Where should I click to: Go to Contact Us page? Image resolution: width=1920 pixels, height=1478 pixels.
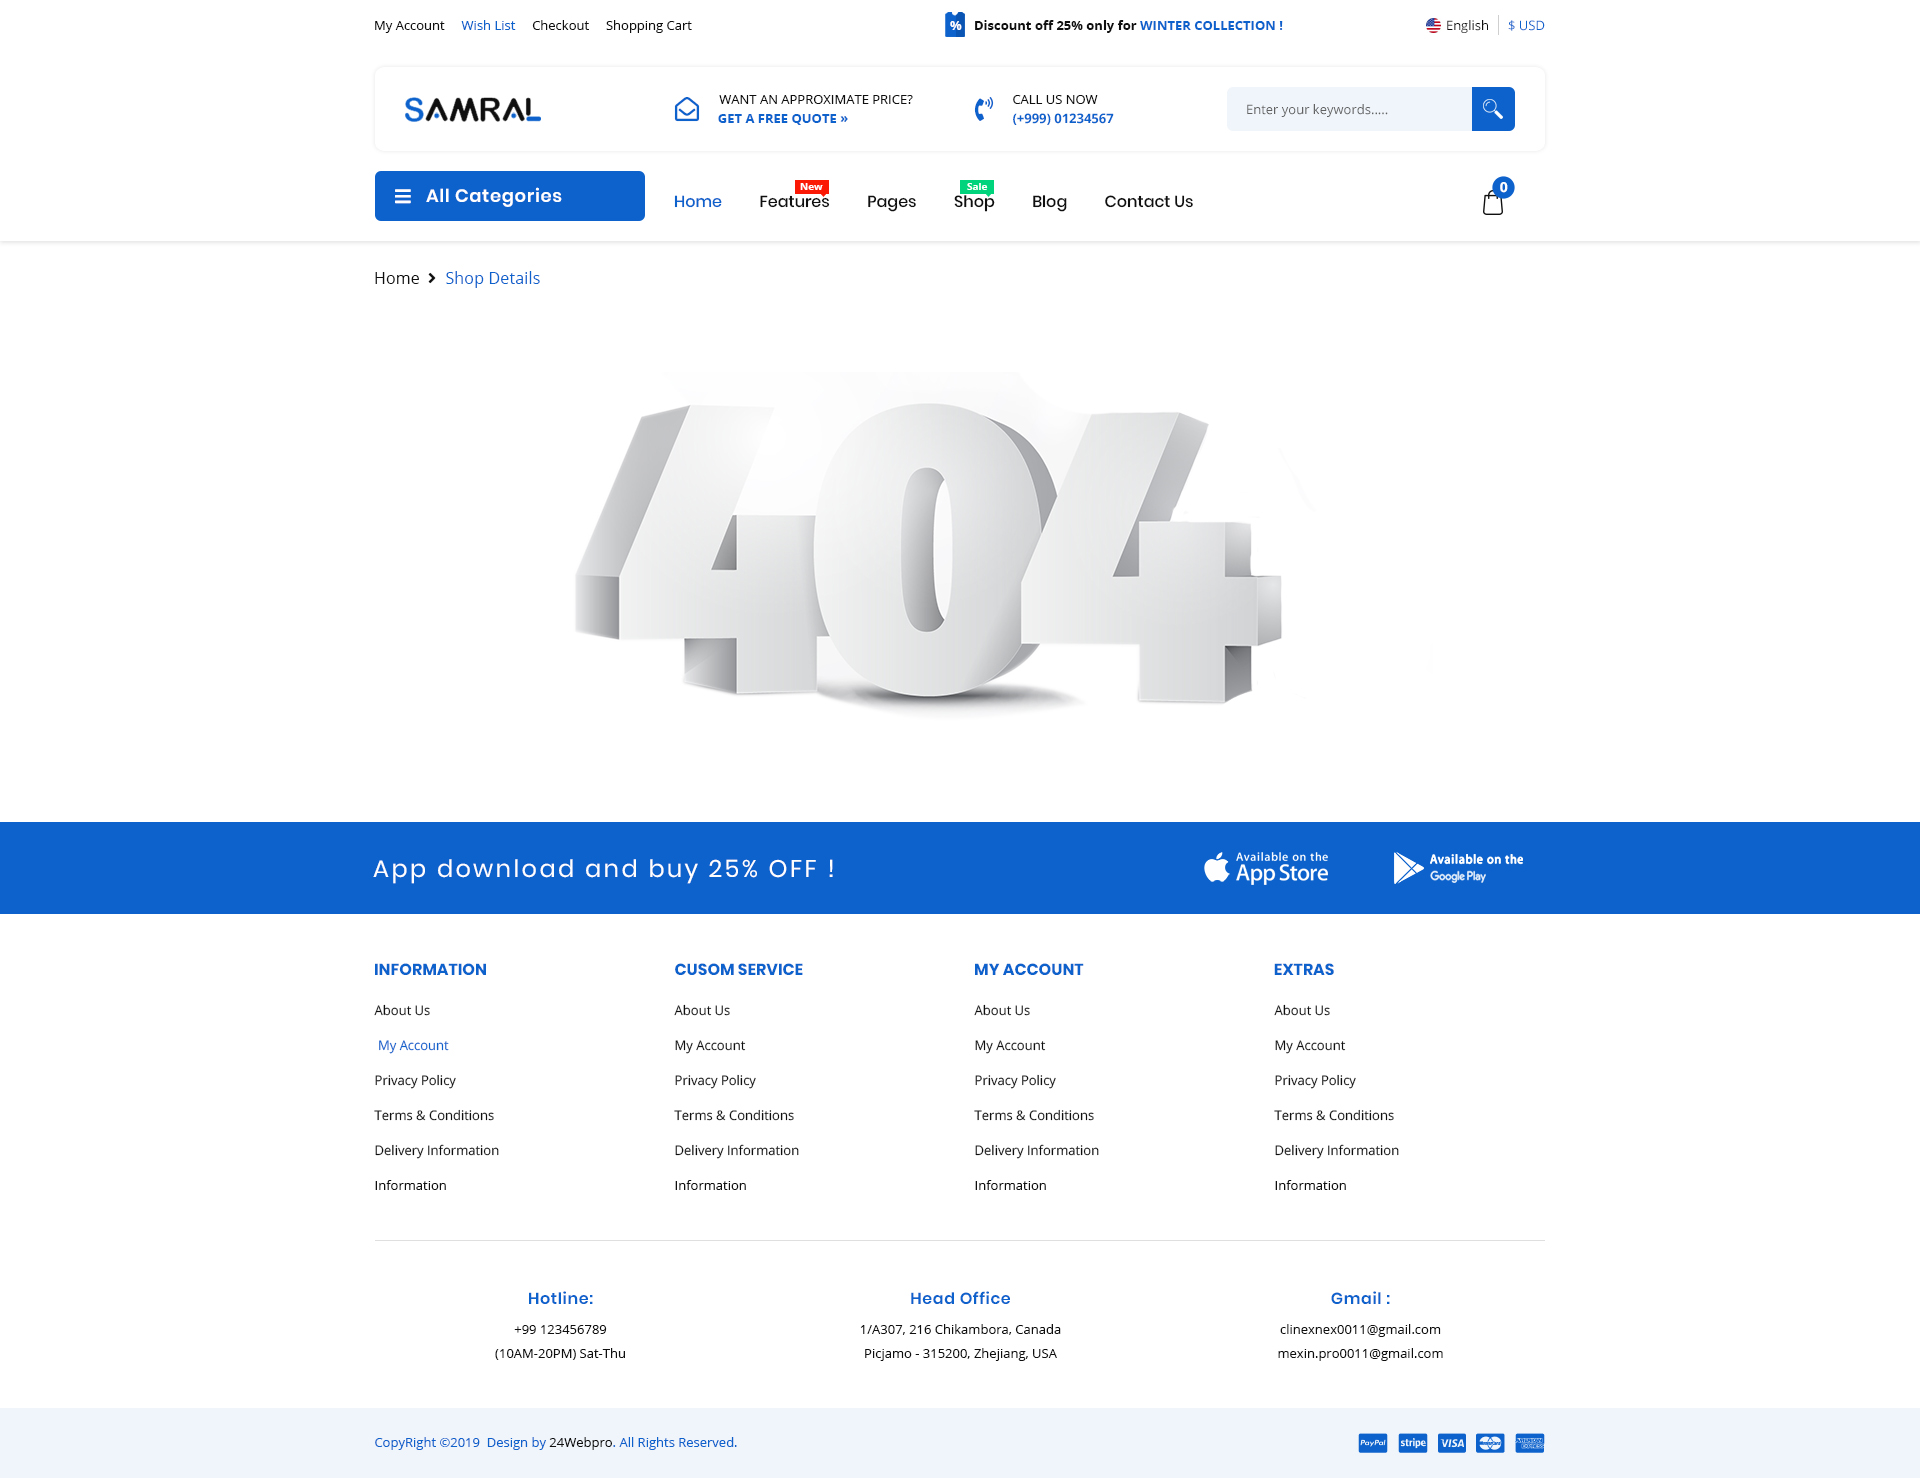(x=1148, y=201)
